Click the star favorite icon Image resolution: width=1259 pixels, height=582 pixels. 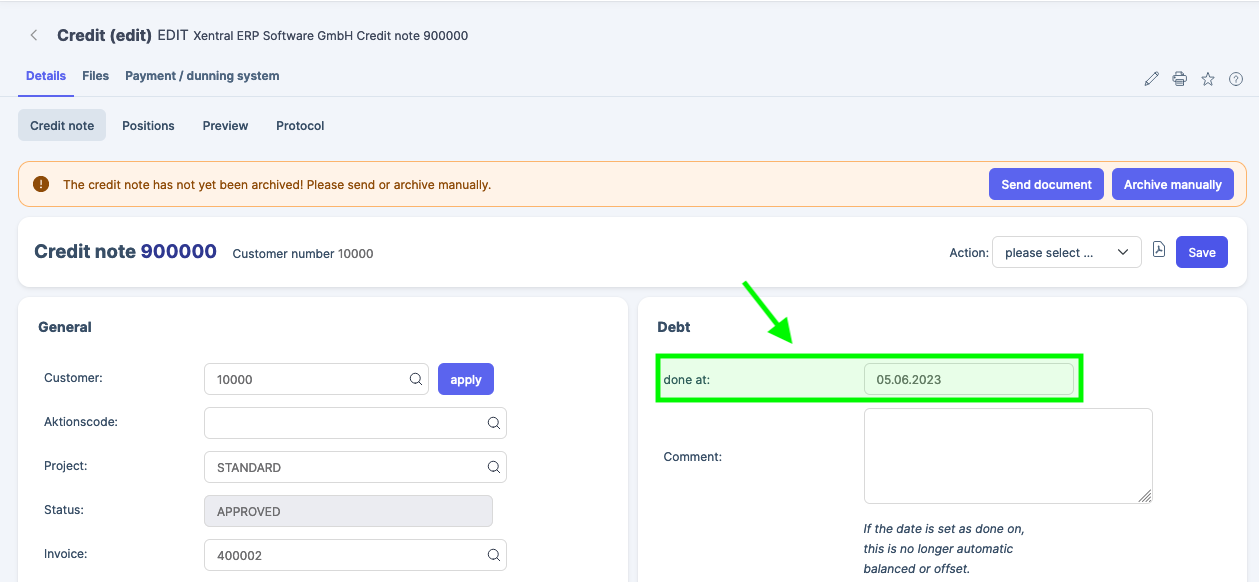(1207, 78)
